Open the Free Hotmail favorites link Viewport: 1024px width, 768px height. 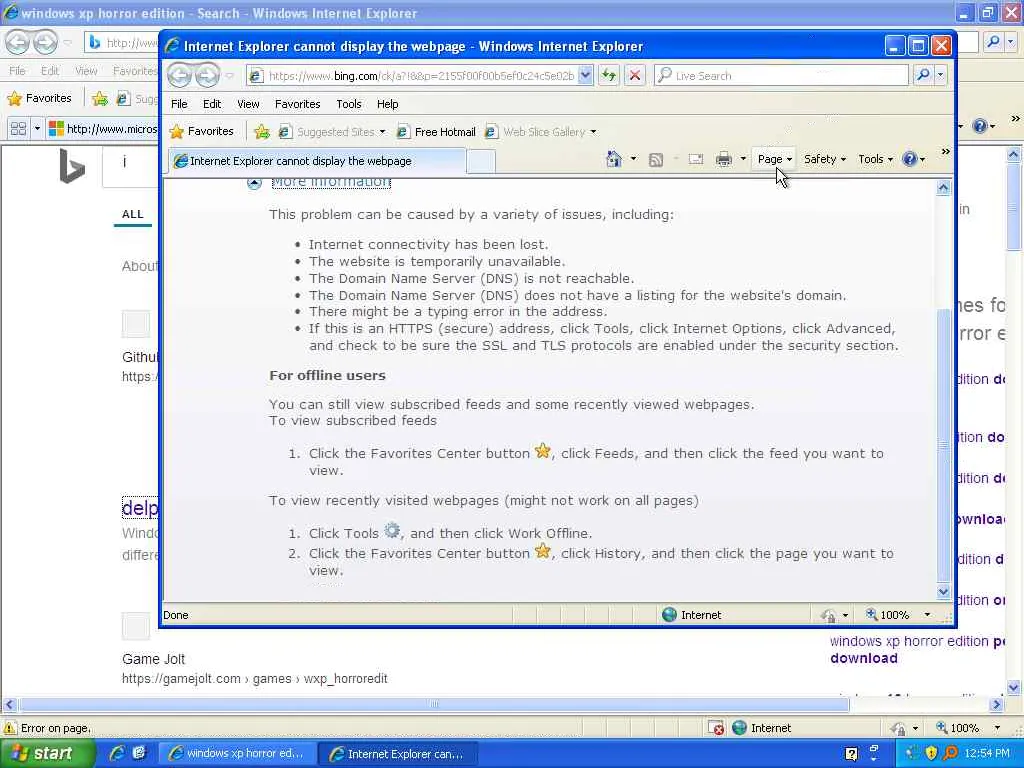click(436, 132)
